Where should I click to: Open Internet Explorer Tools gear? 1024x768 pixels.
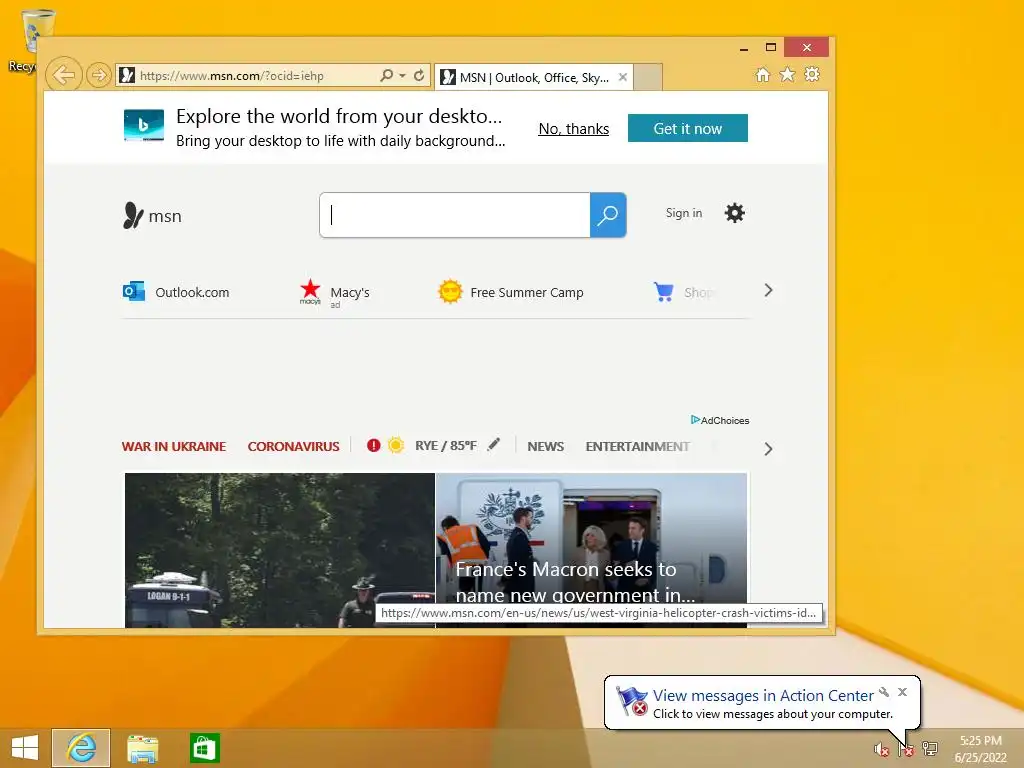(x=812, y=74)
